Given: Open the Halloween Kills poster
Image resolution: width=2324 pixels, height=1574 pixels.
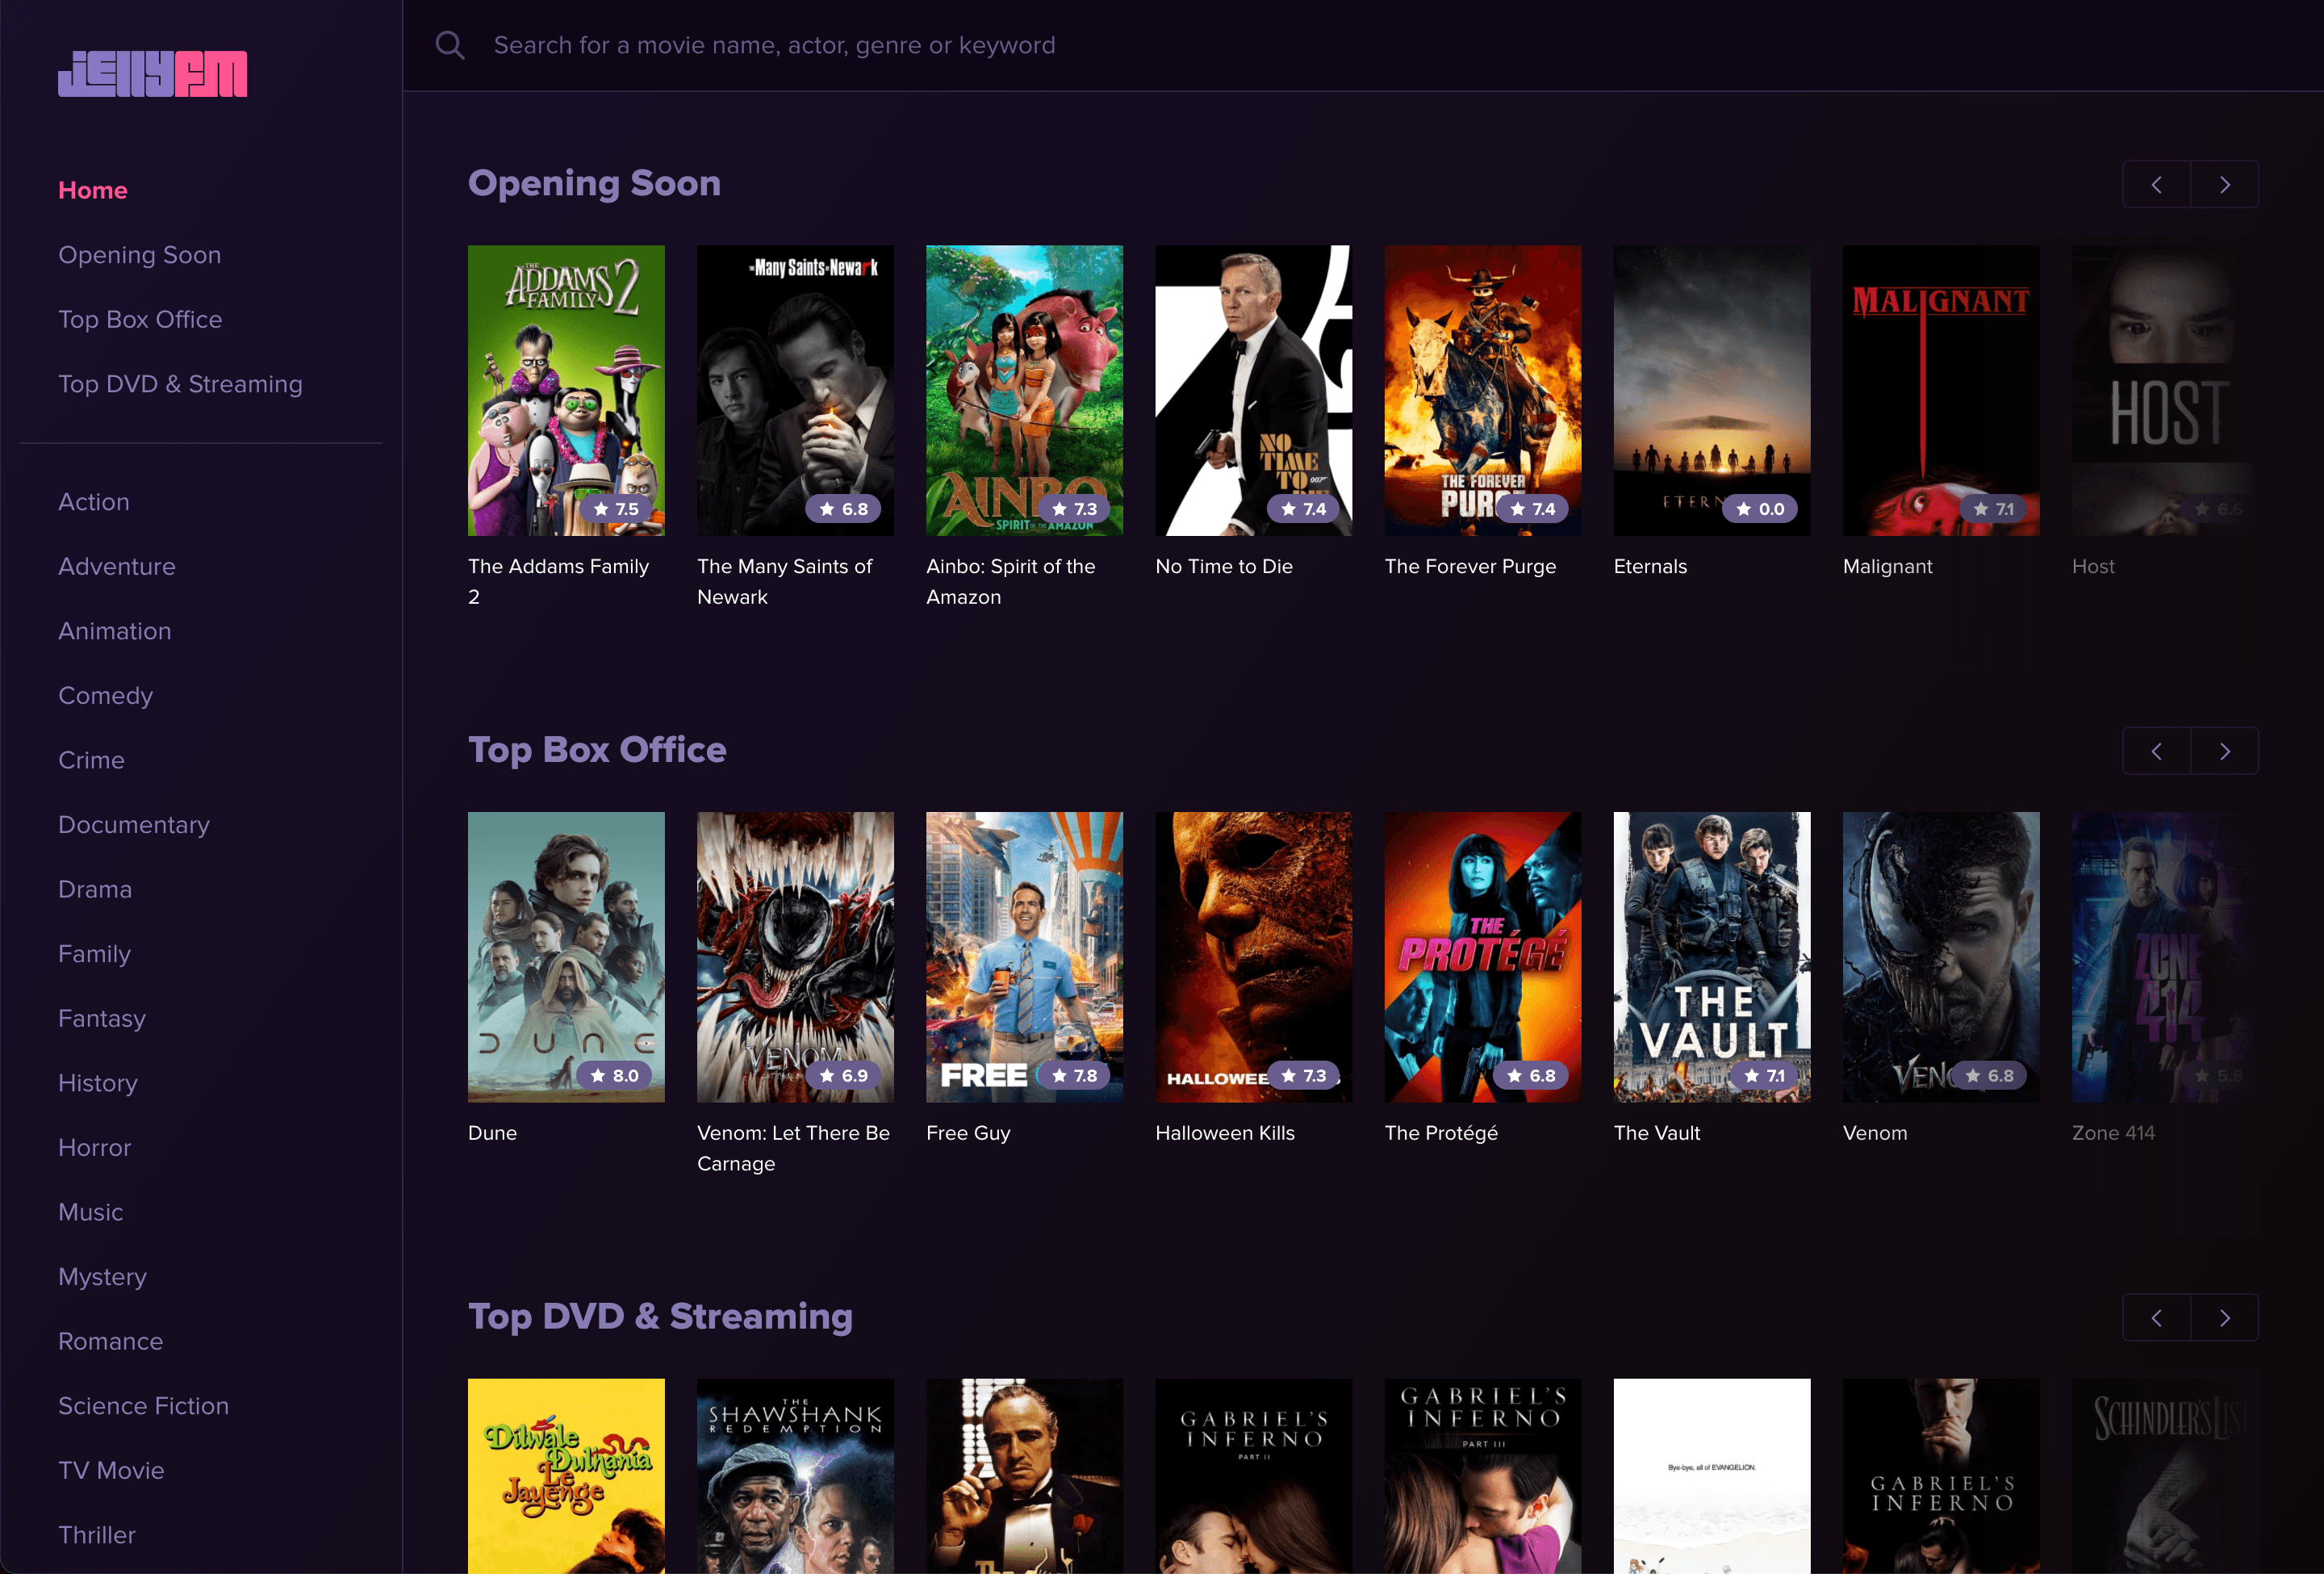Looking at the screenshot, I should click(x=1254, y=957).
